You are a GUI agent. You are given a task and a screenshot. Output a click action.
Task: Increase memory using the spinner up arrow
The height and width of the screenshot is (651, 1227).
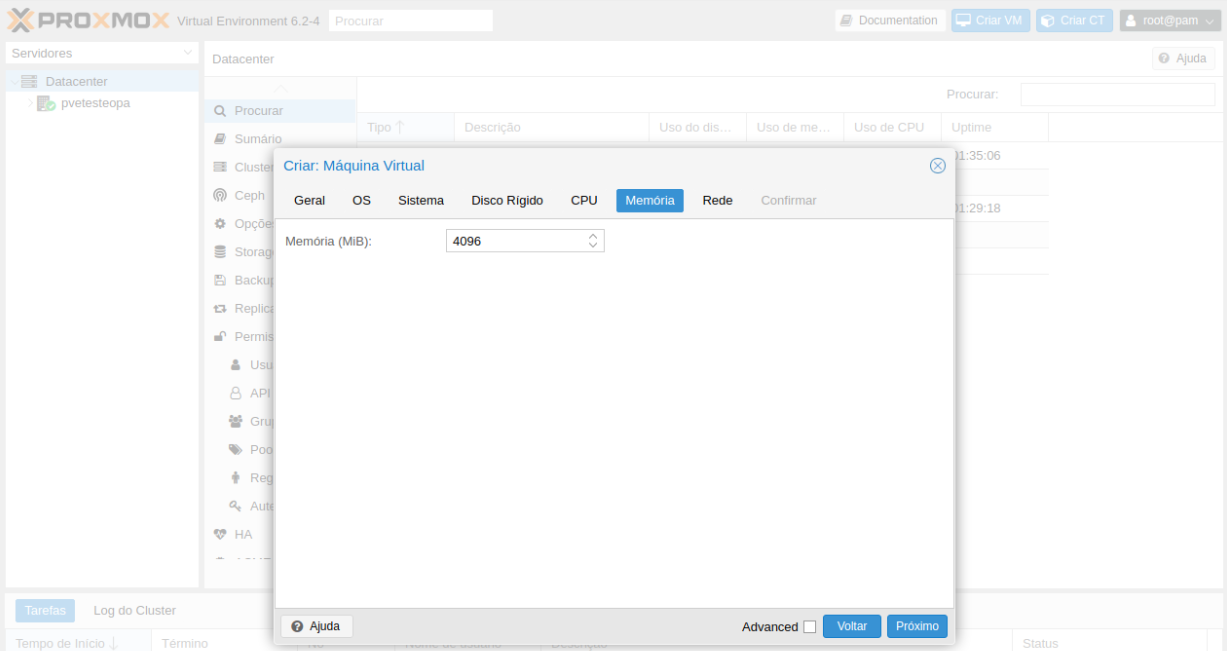coord(593,236)
